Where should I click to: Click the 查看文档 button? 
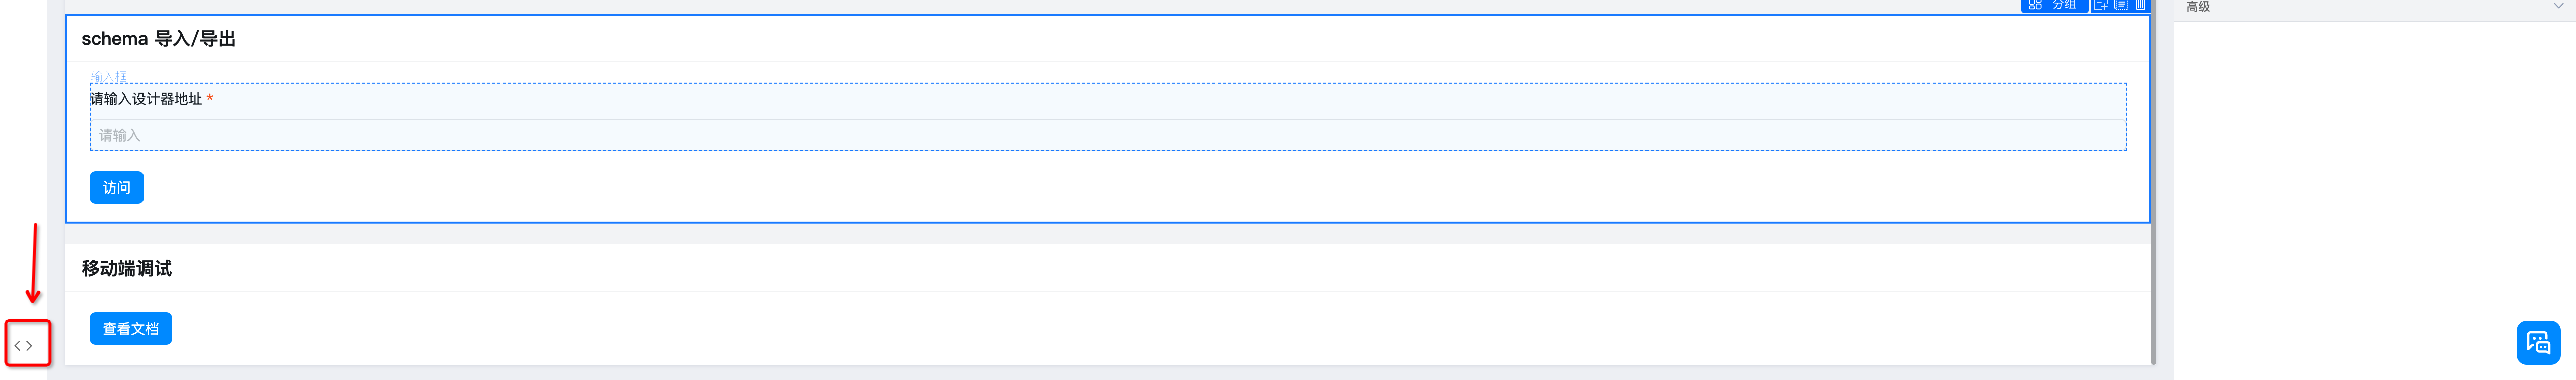tap(130, 328)
